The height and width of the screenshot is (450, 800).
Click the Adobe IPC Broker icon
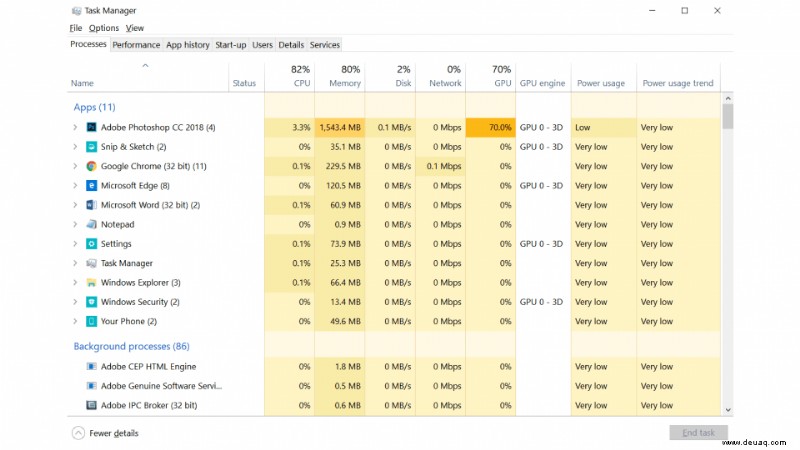[91, 405]
